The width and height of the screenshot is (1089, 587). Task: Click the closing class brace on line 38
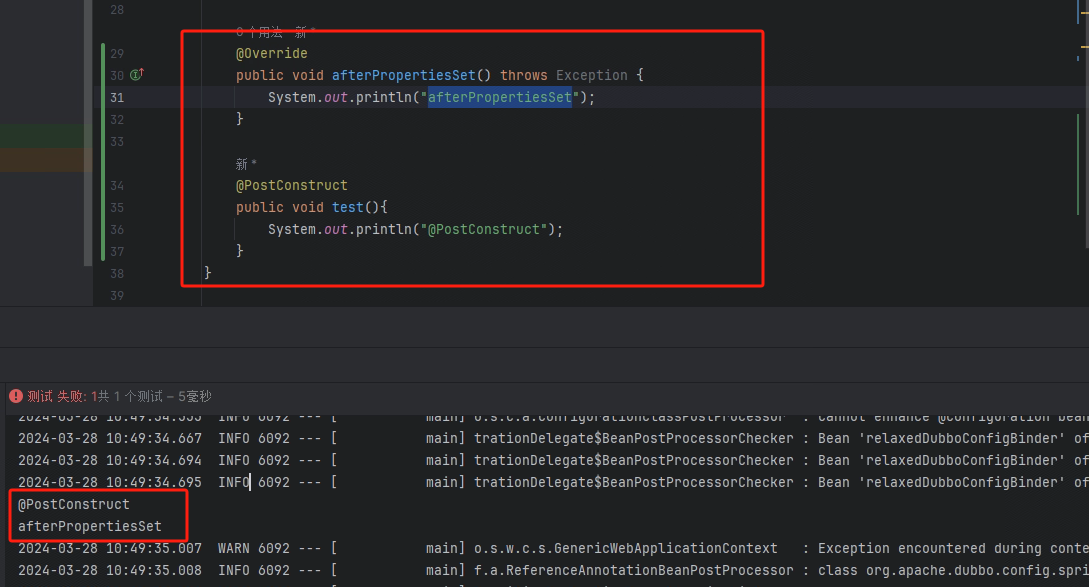(x=208, y=273)
